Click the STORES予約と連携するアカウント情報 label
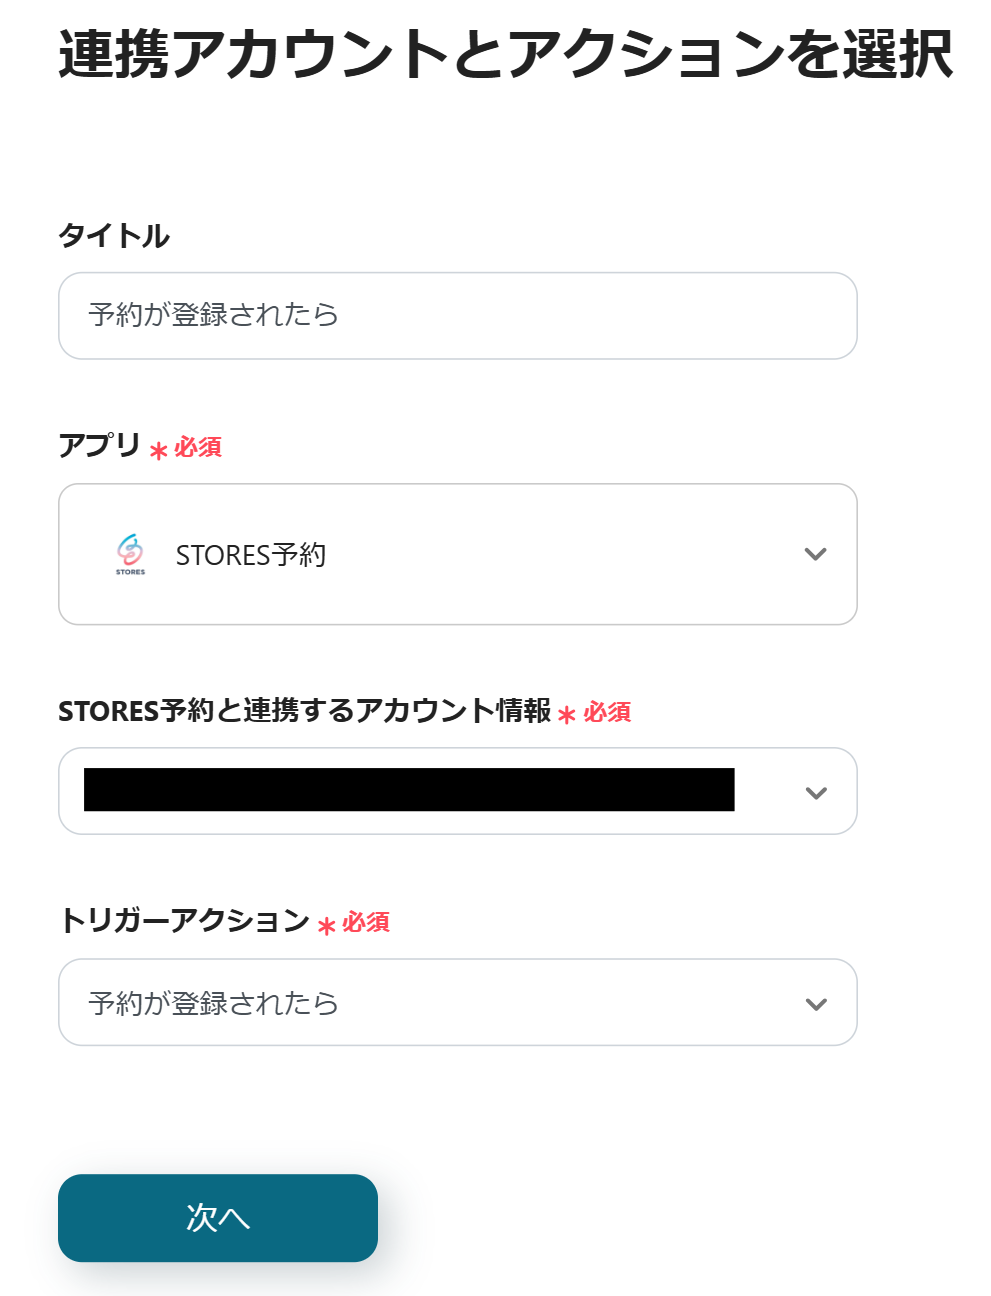 [304, 711]
